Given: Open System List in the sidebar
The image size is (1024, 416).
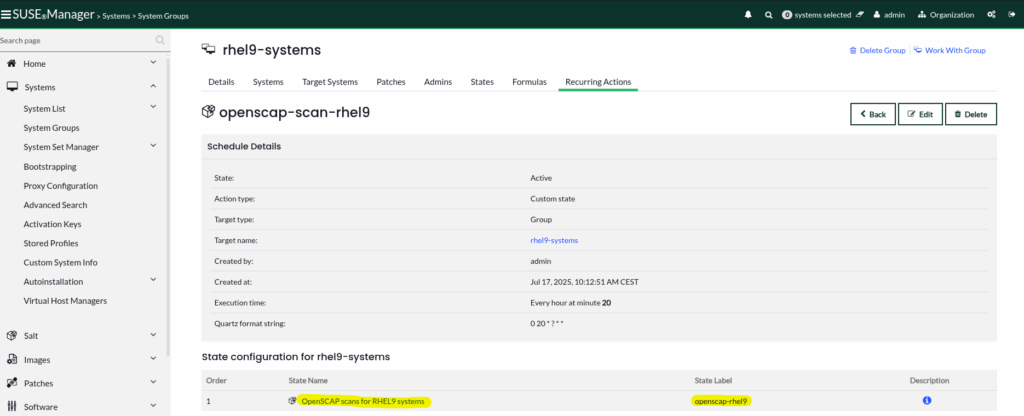Looking at the screenshot, I should pyautogui.click(x=44, y=109).
